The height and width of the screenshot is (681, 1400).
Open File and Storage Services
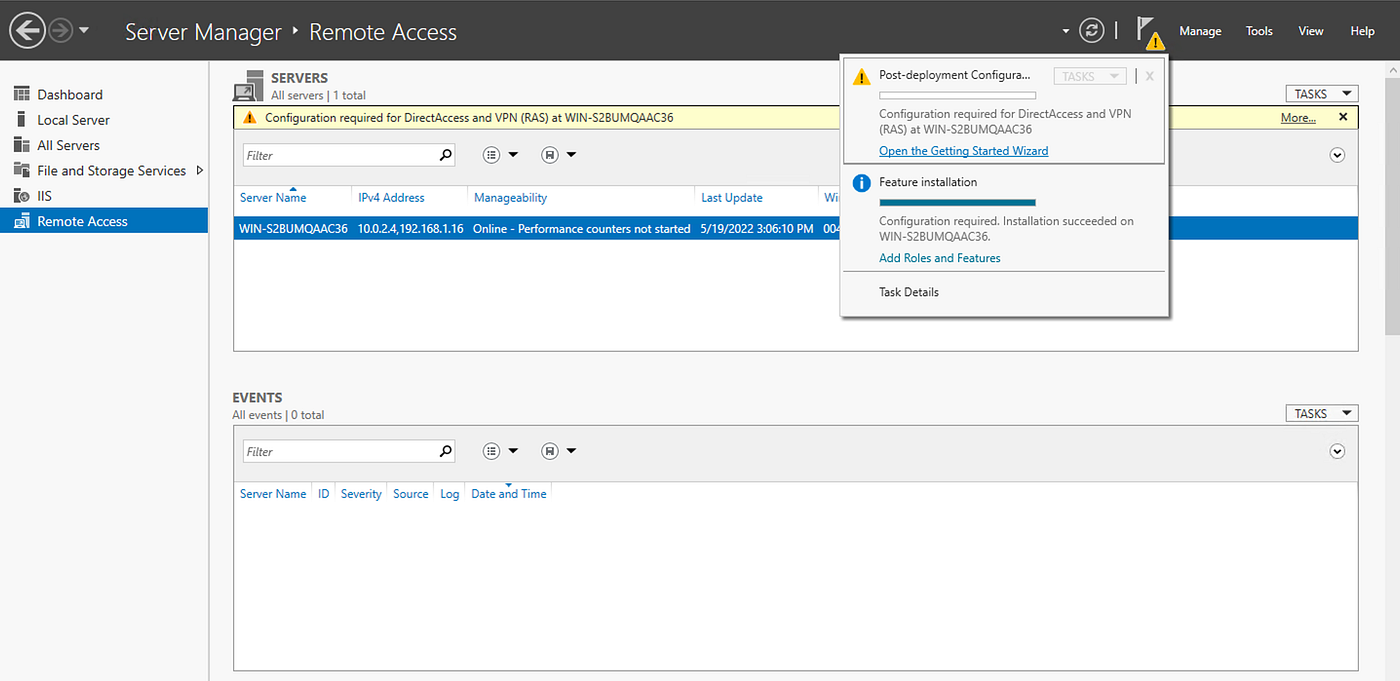(x=108, y=170)
